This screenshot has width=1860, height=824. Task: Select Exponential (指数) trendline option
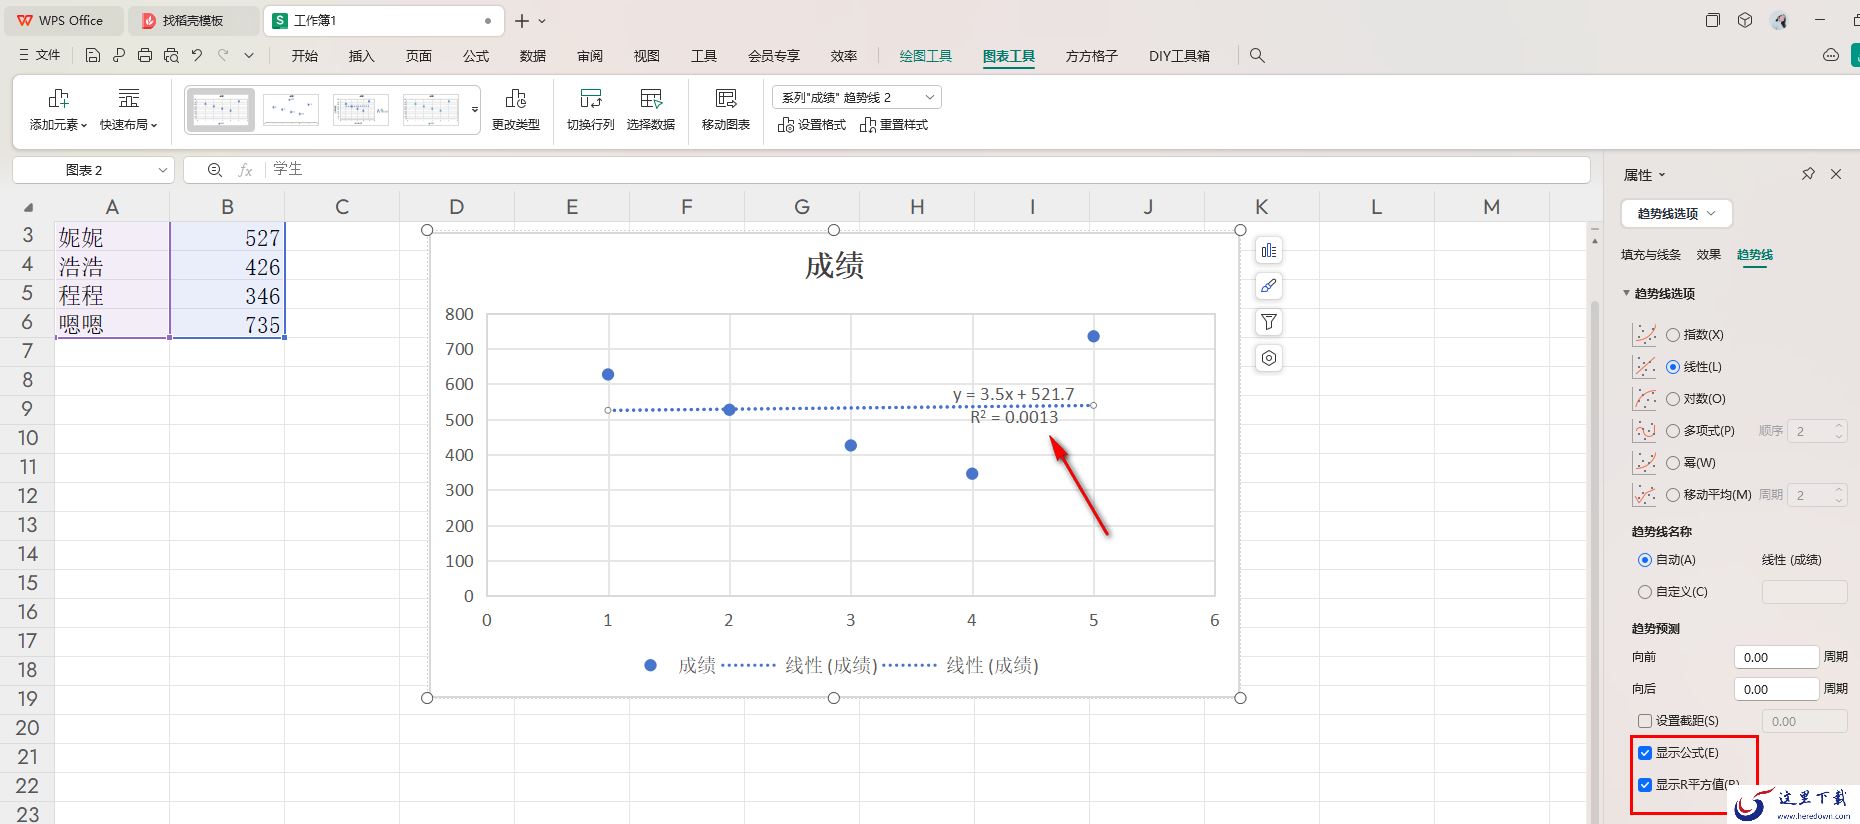[1673, 335]
